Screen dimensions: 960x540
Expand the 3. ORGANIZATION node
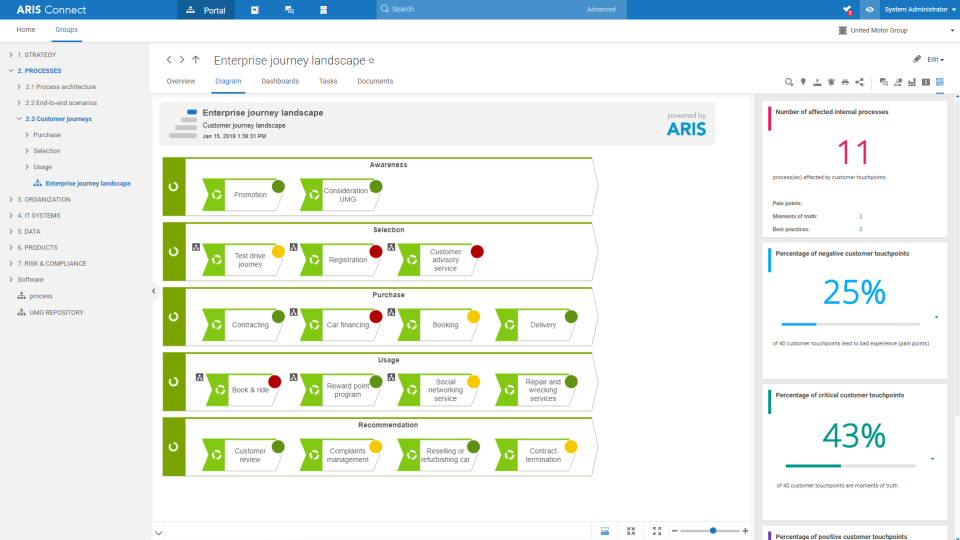point(11,199)
